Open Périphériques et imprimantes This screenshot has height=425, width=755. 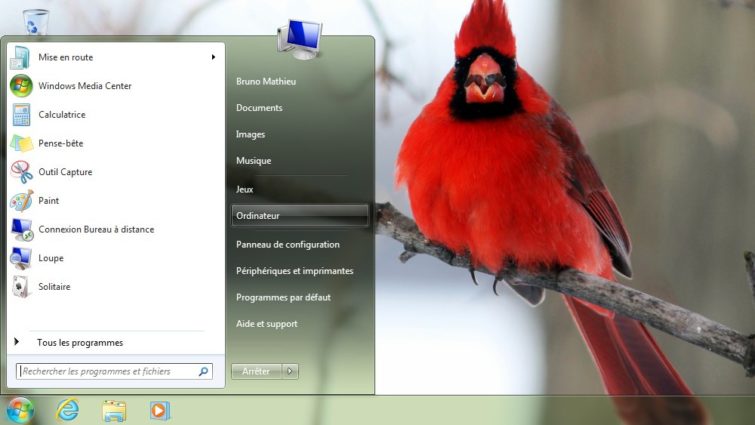pos(295,271)
